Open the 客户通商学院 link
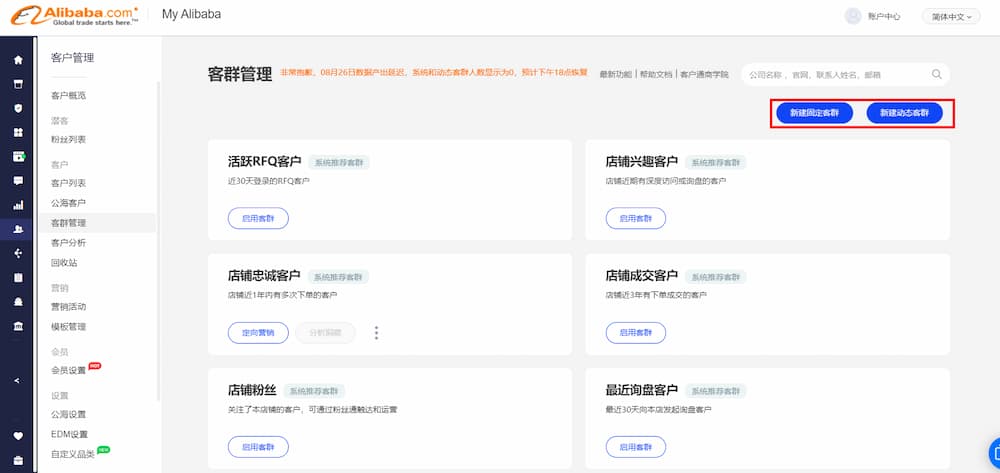Screen dimensions: 1000x473 click(x=704, y=74)
